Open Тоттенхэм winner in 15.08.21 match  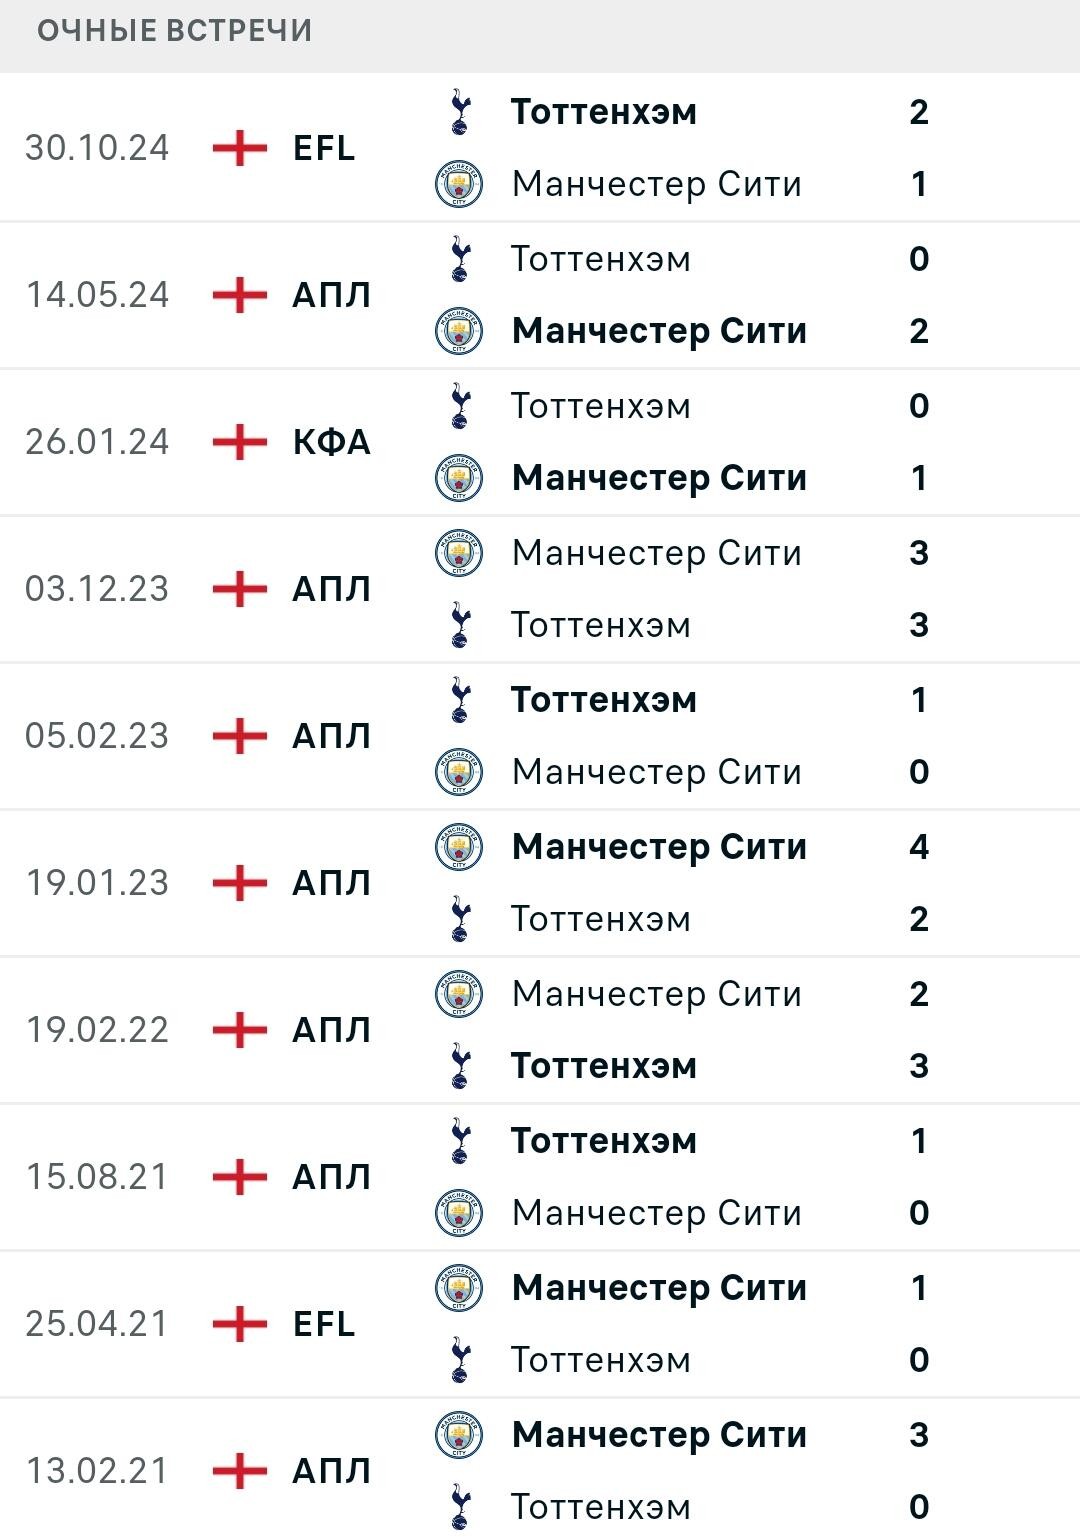pyautogui.click(x=604, y=1141)
